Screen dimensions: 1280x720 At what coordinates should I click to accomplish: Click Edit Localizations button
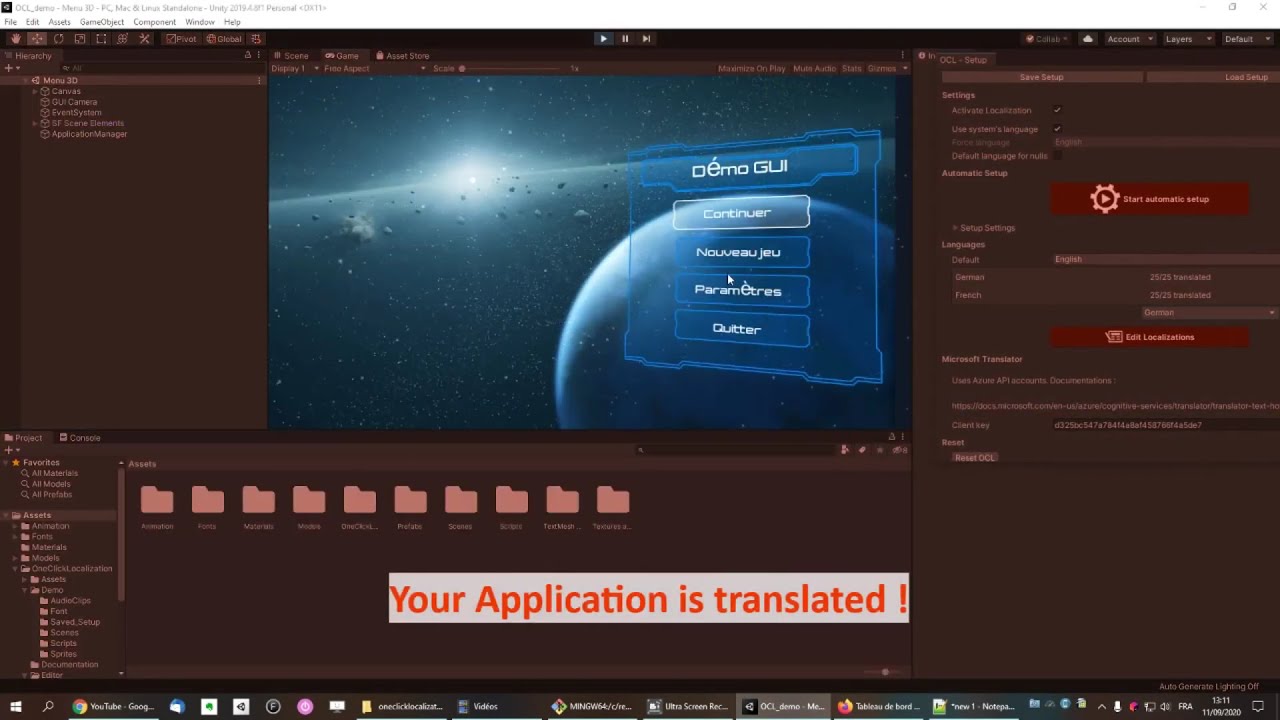[1149, 337]
